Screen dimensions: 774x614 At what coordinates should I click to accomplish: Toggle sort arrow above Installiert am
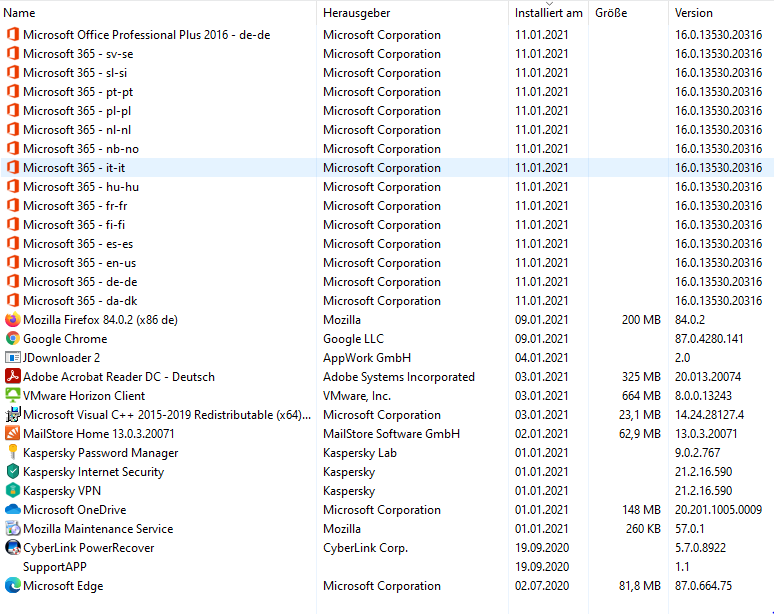click(549, 3)
